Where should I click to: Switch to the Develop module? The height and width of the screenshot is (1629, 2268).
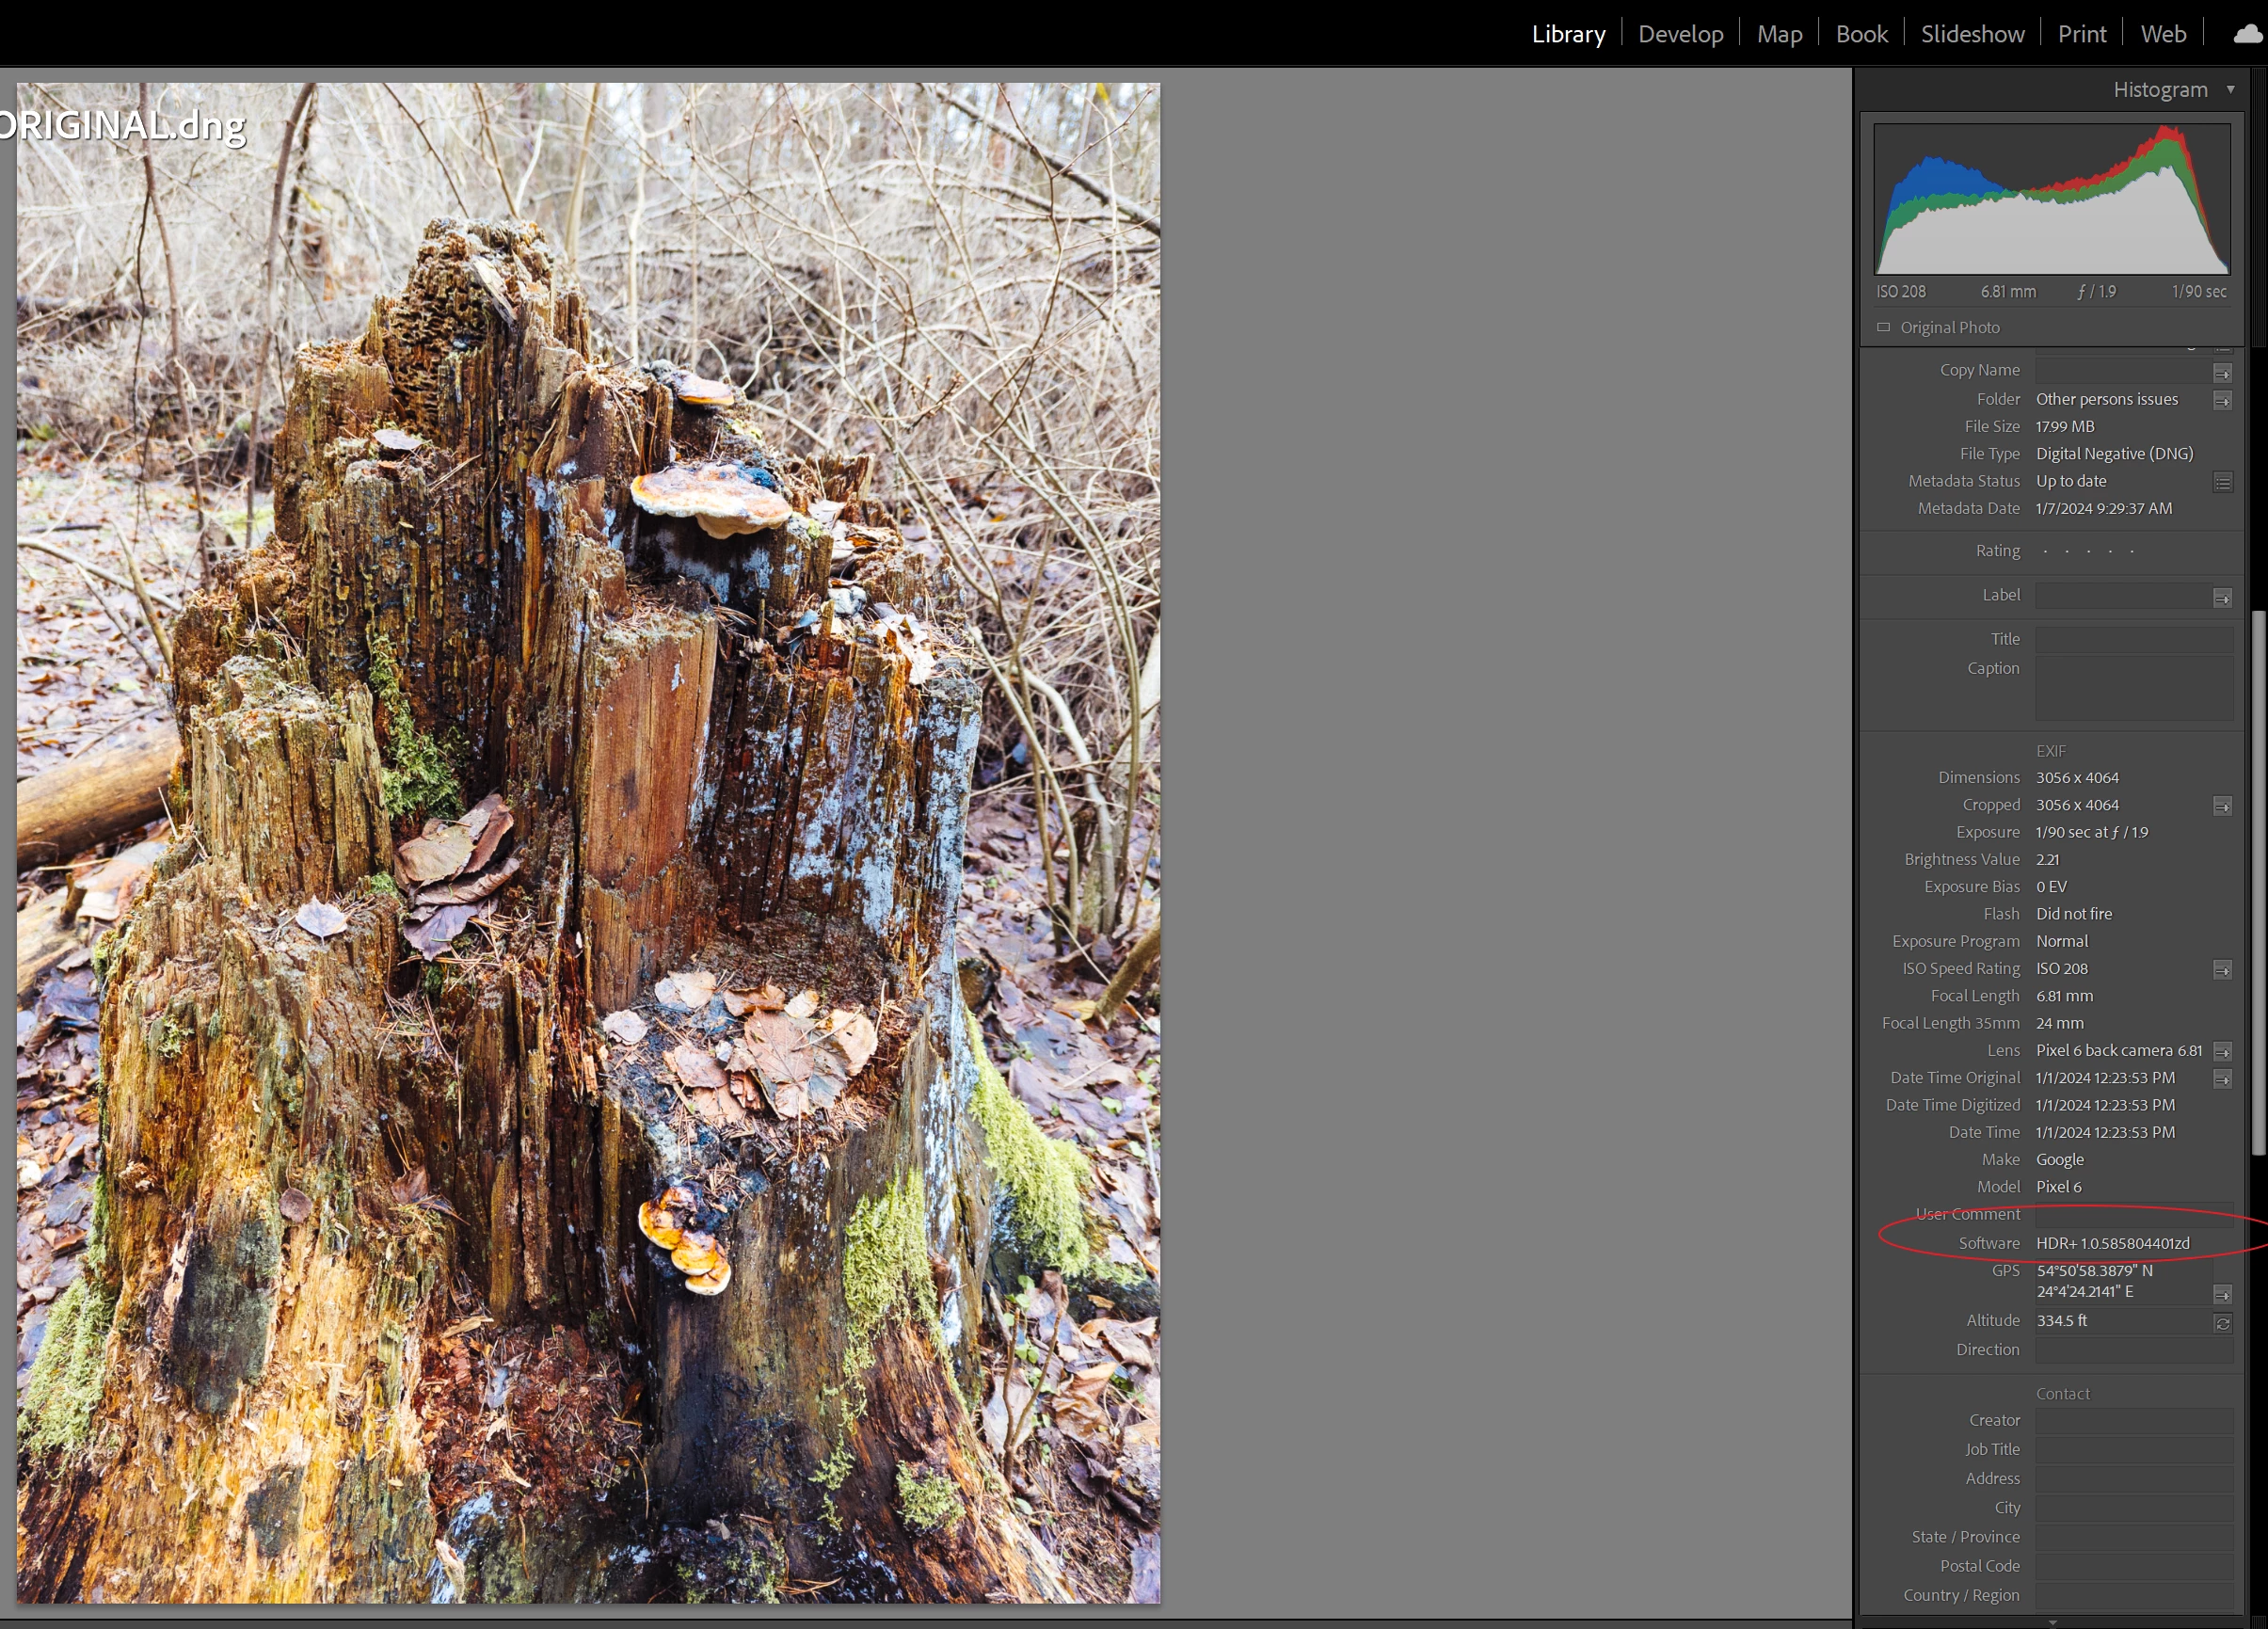pyautogui.click(x=1680, y=34)
